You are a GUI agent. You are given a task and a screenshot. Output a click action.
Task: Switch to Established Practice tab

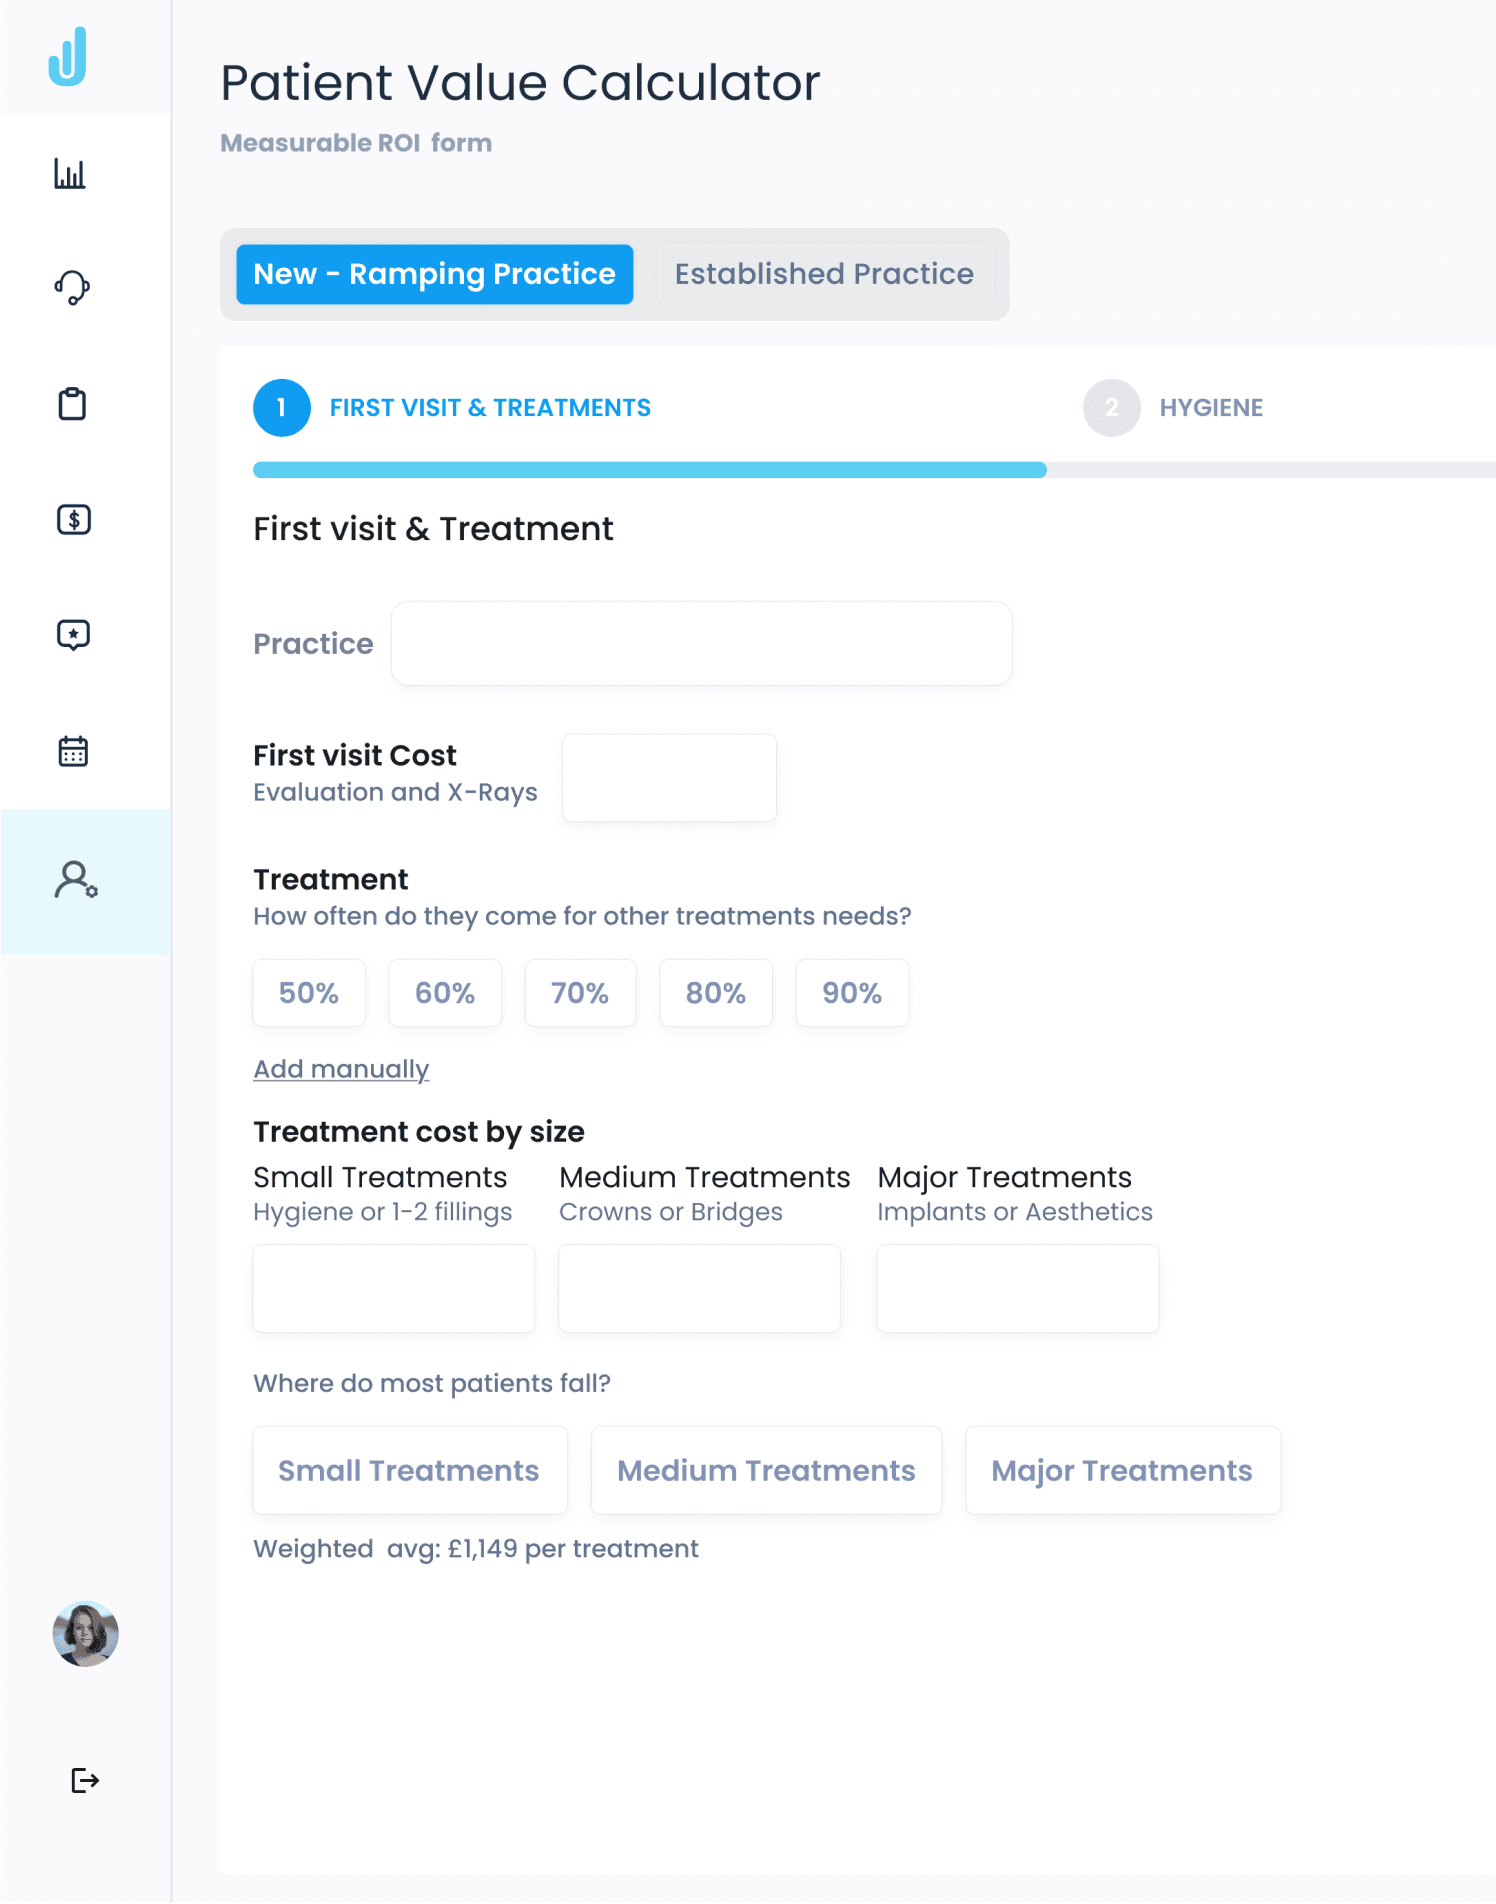pyautogui.click(x=824, y=274)
